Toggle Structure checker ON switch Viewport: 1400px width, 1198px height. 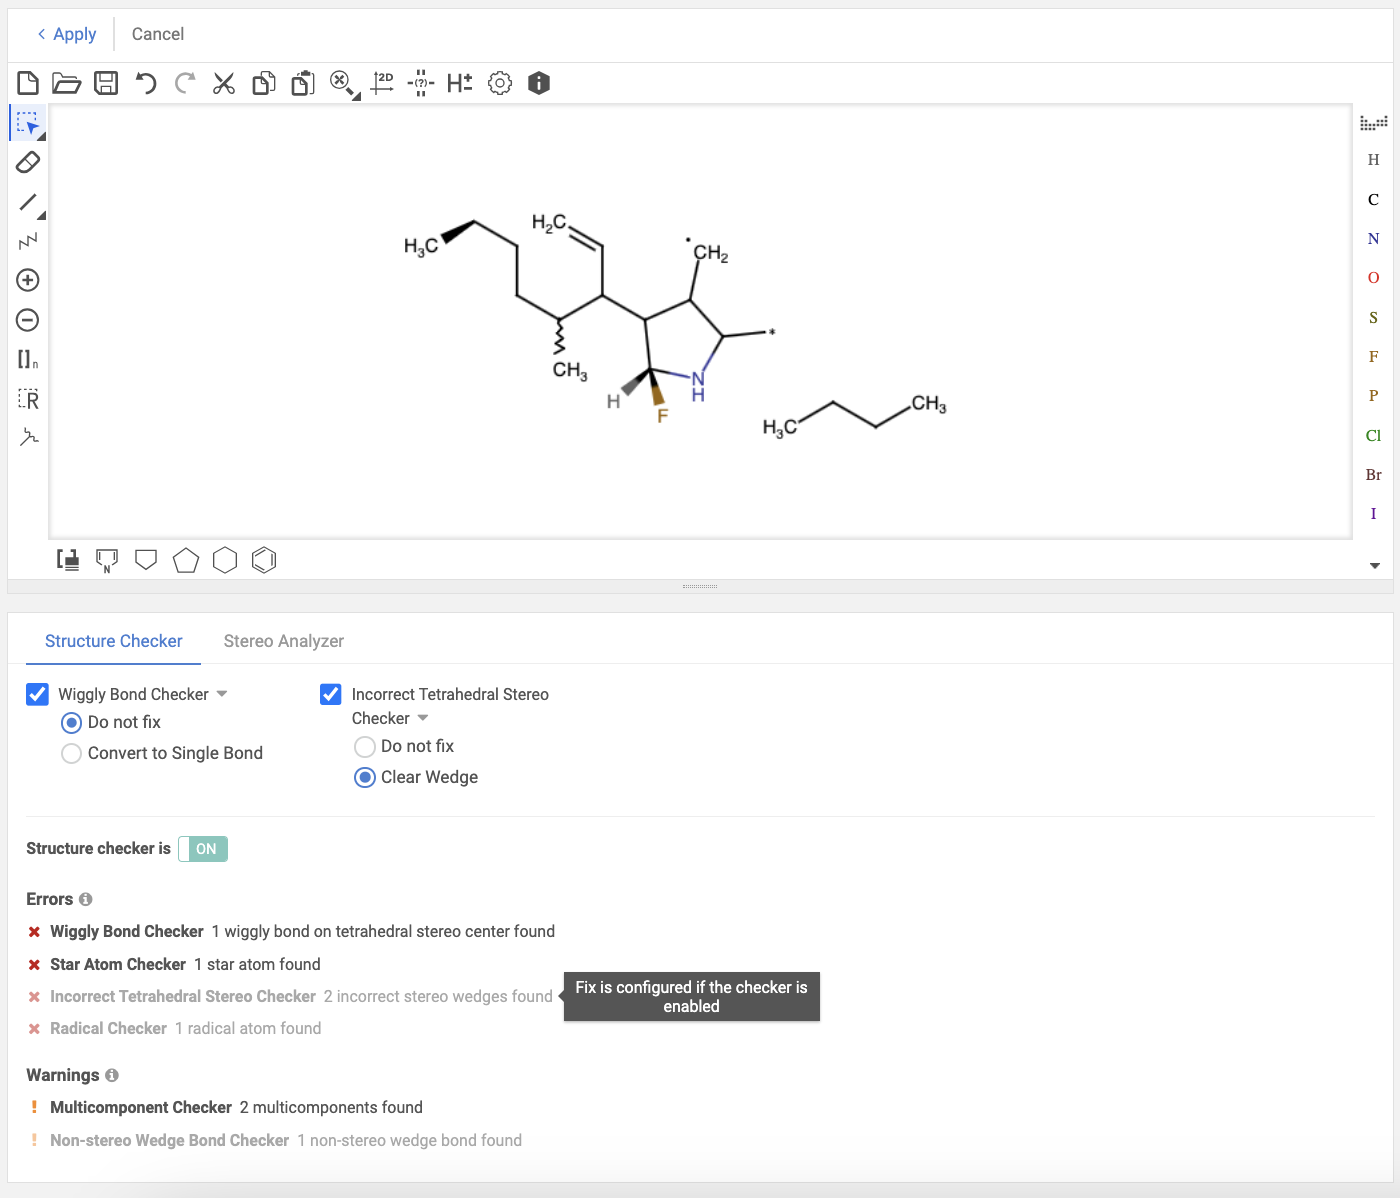point(203,849)
